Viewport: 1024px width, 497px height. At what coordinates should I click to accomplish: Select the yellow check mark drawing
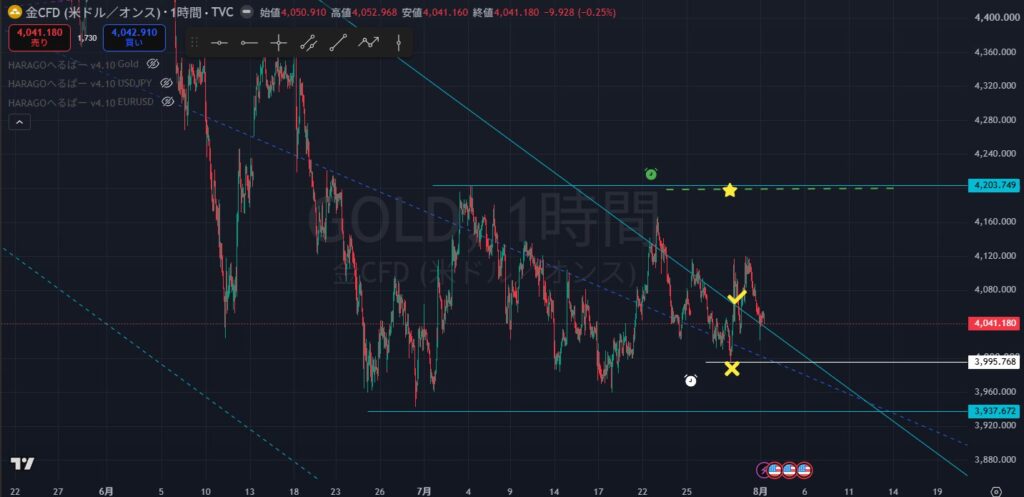click(737, 297)
